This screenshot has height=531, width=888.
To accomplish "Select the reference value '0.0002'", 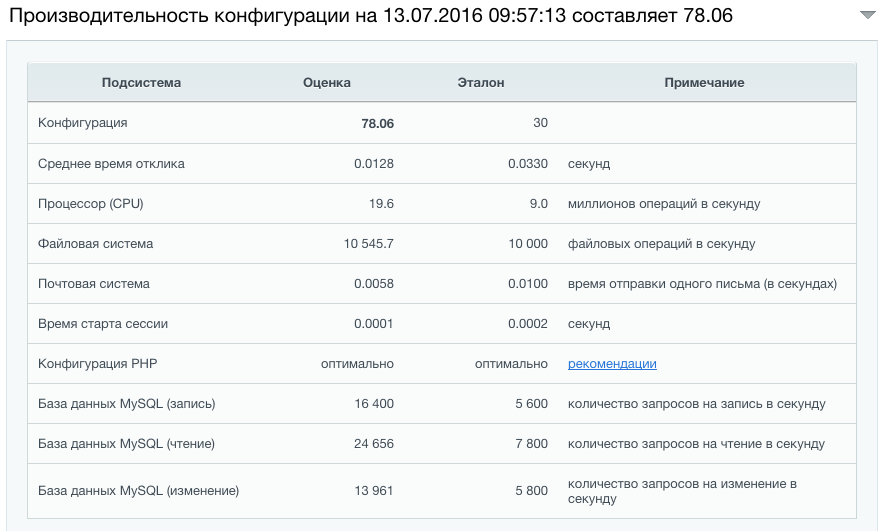I will [x=528, y=324].
